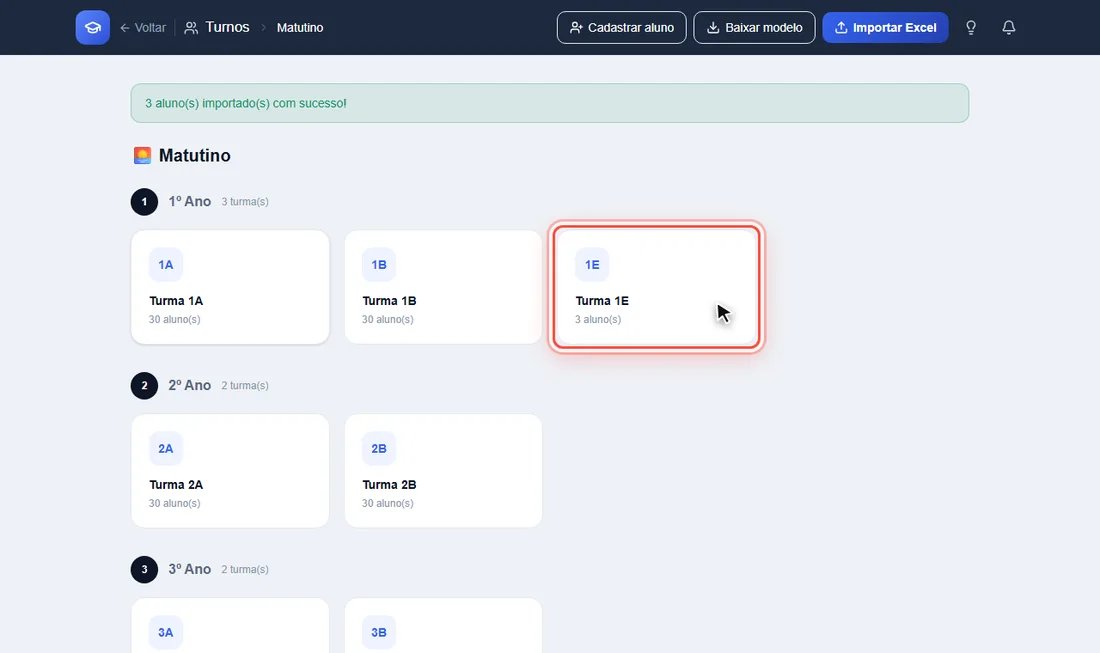Click the 2B class badge

coord(379,448)
